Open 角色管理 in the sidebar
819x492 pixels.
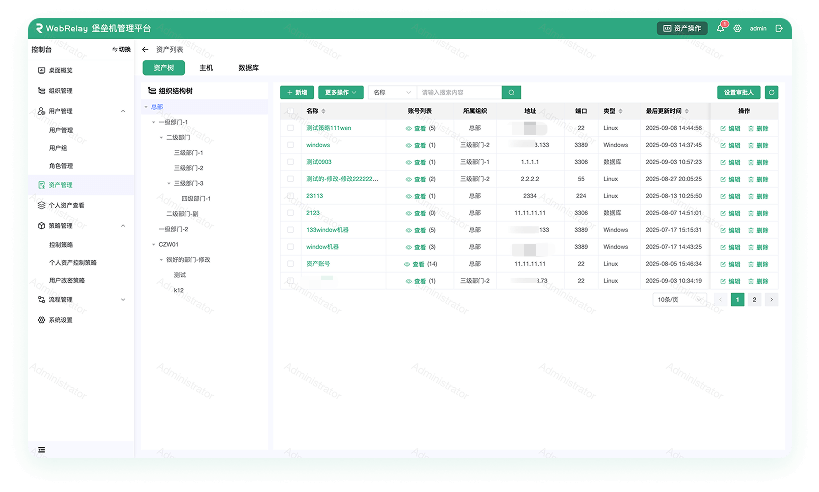61,166
